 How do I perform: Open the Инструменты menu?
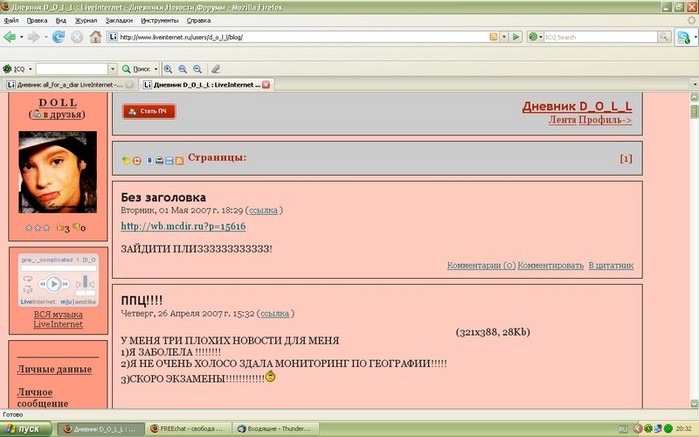click(x=160, y=21)
